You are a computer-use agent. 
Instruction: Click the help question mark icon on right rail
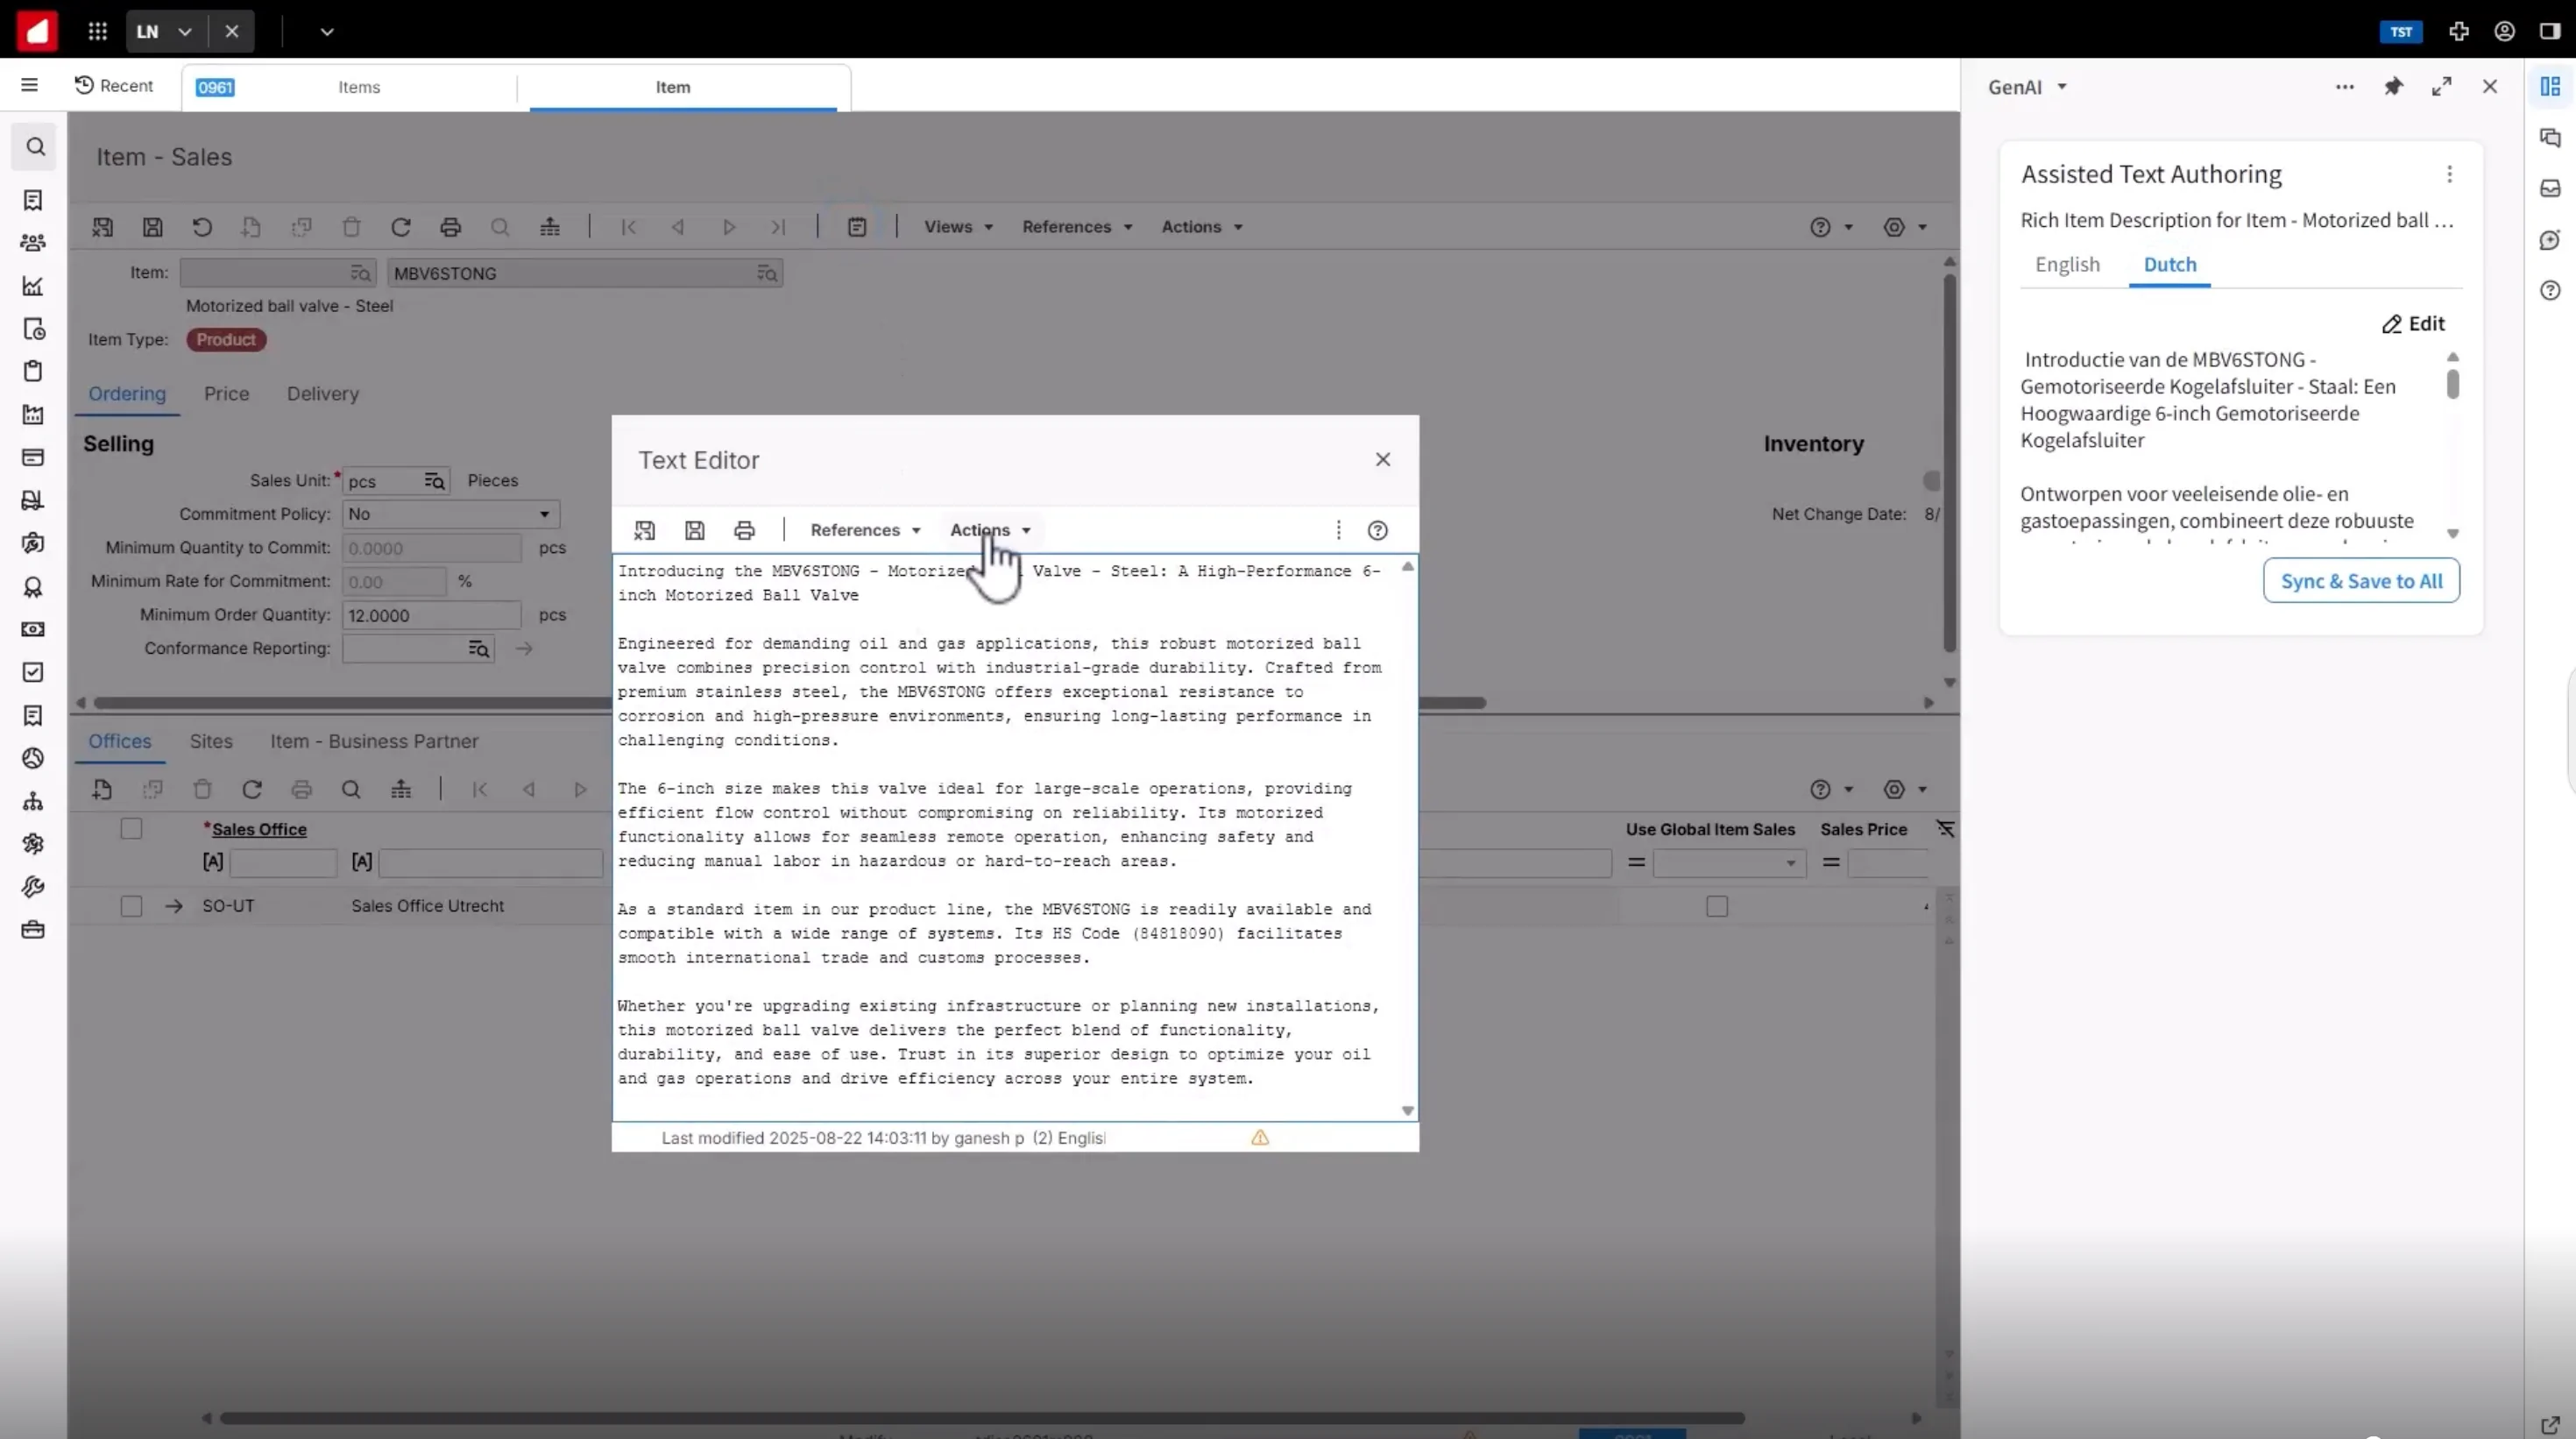(2551, 290)
